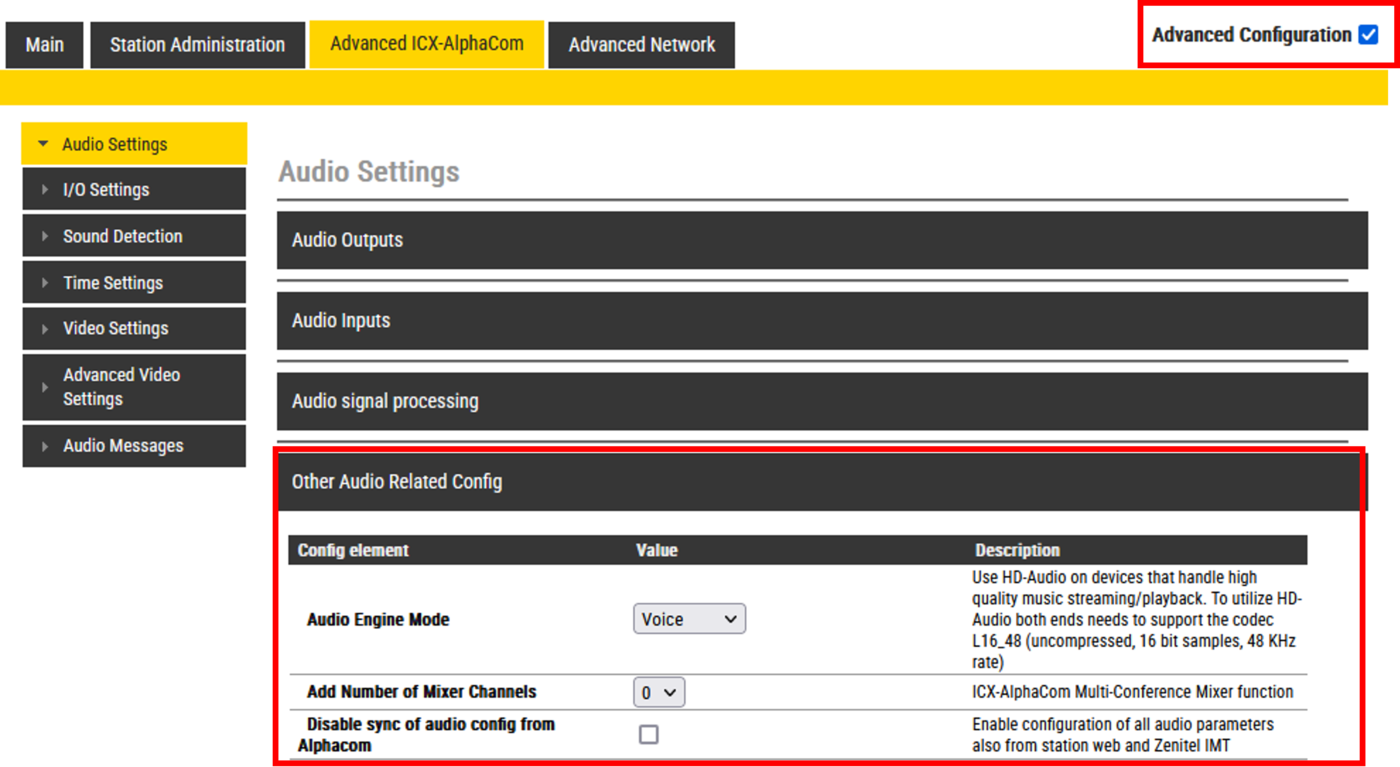1400x767 pixels.
Task: Switch to the Main tab
Action: 44,44
